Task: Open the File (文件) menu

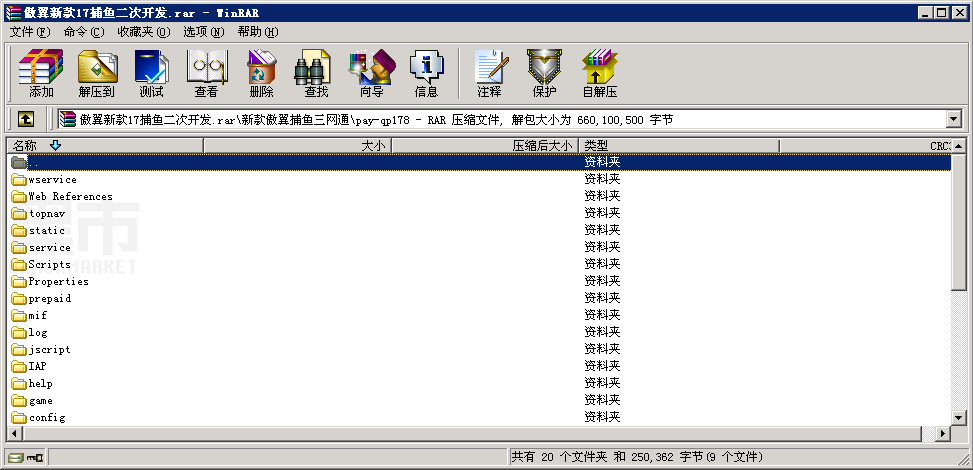Action: click(x=30, y=32)
